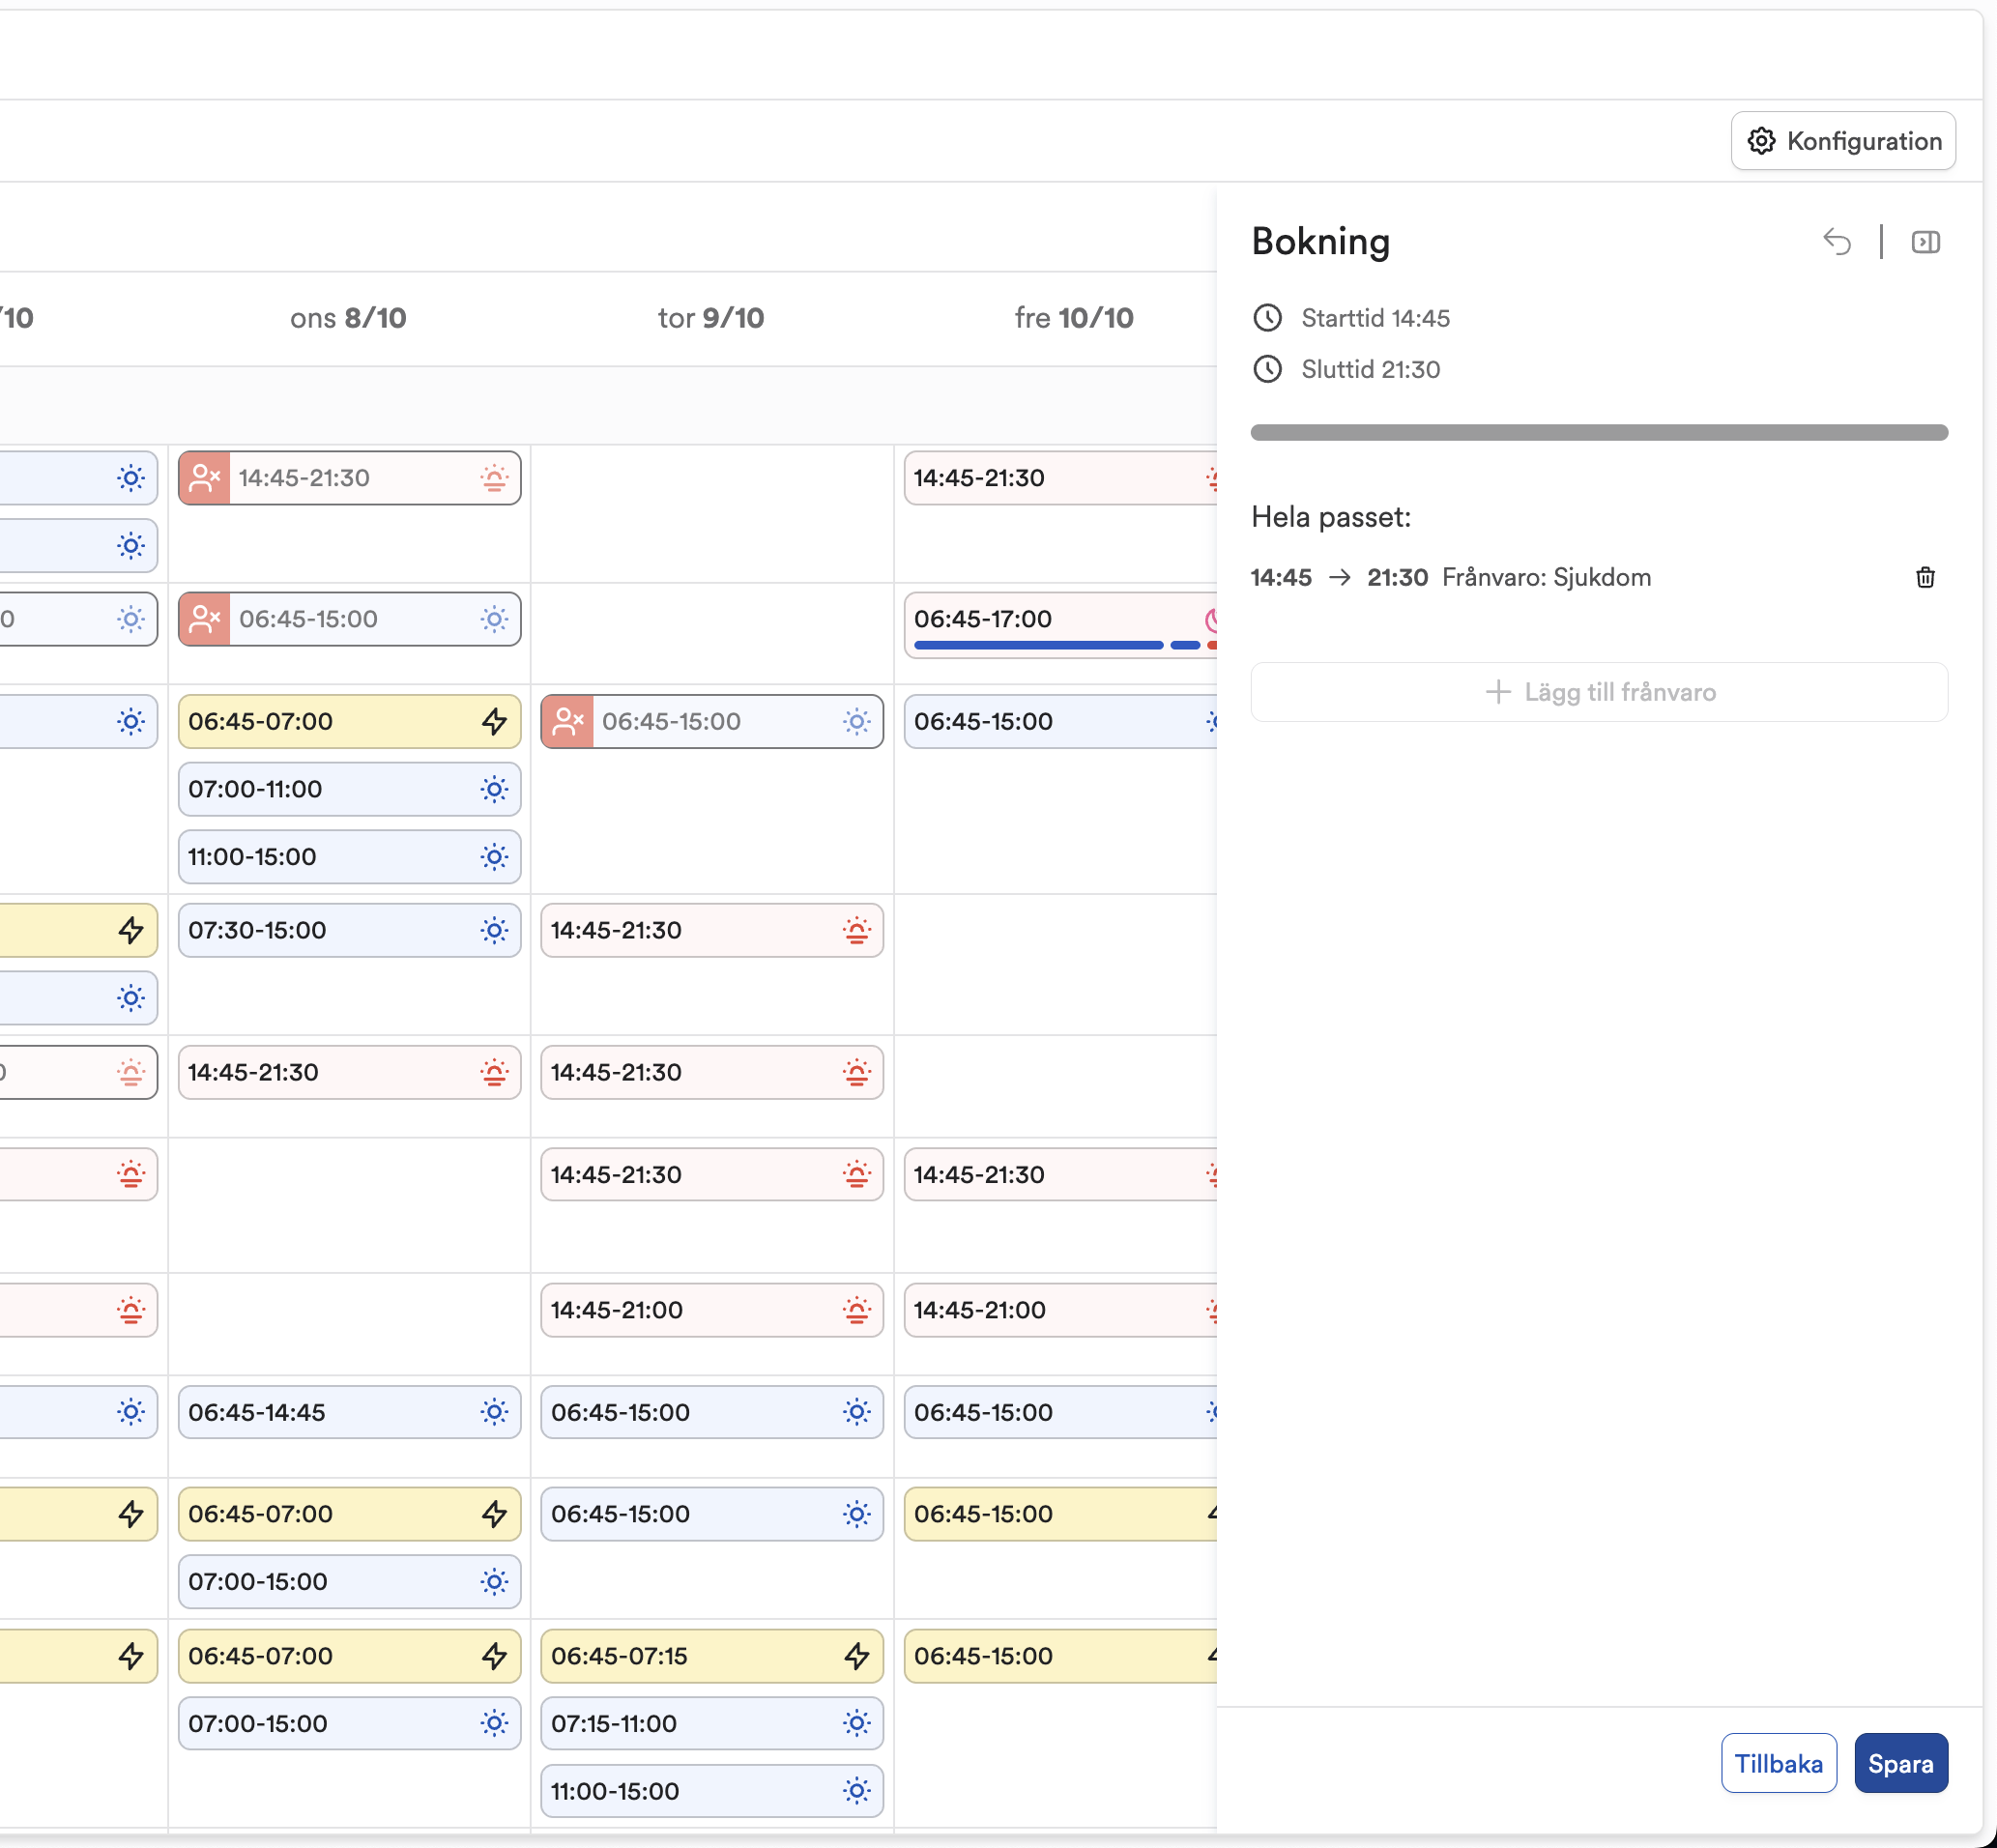Select the fre 10/10 column header
Image resolution: width=1997 pixels, height=1848 pixels.
tap(1073, 318)
